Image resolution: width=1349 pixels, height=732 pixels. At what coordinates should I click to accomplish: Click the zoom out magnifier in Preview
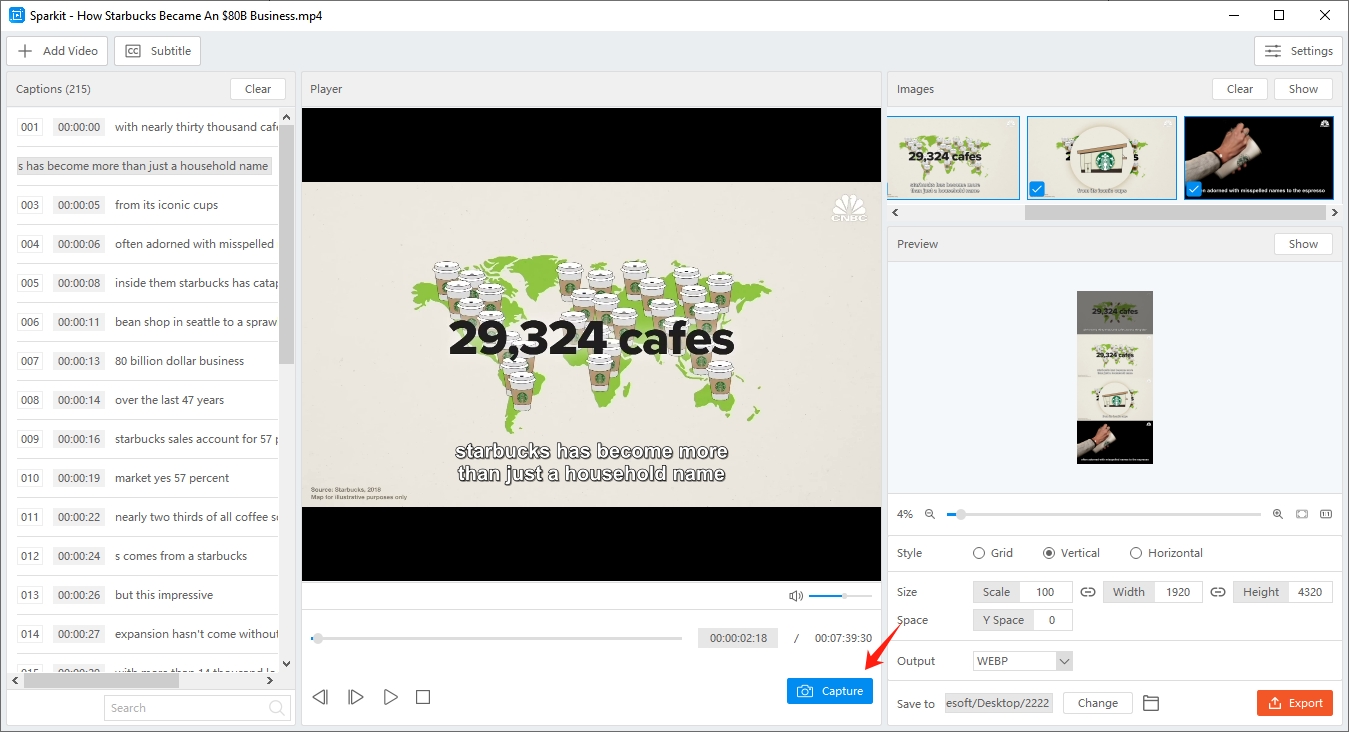(x=928, y=514)
